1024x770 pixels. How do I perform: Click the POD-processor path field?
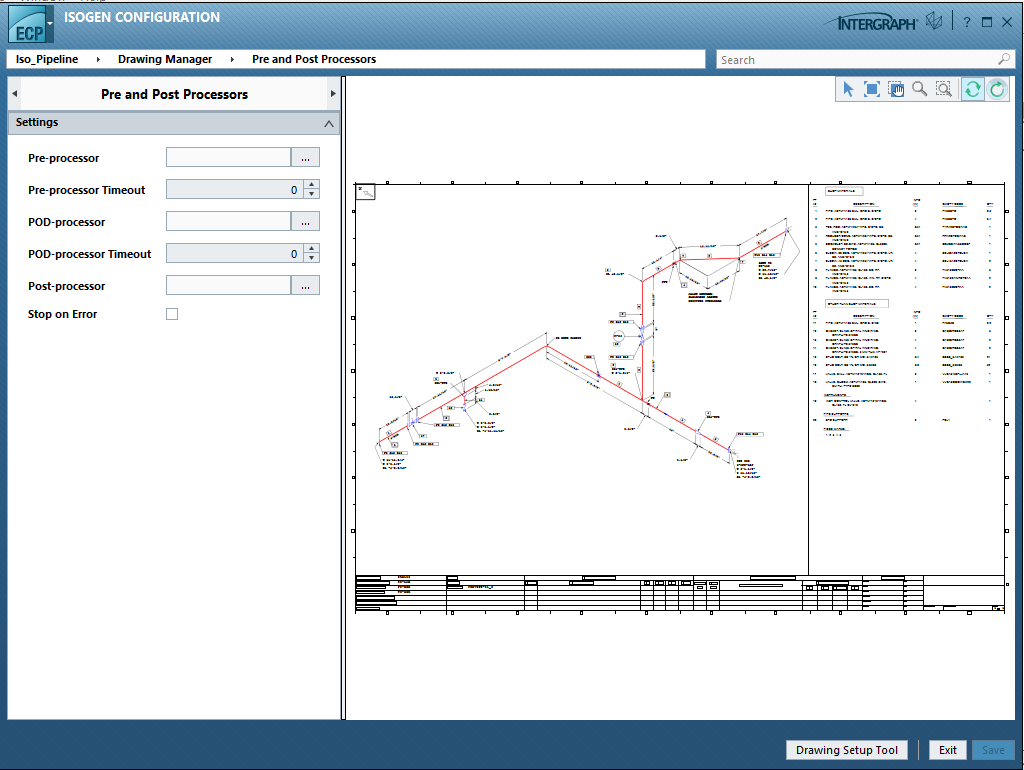pos(229,221)
